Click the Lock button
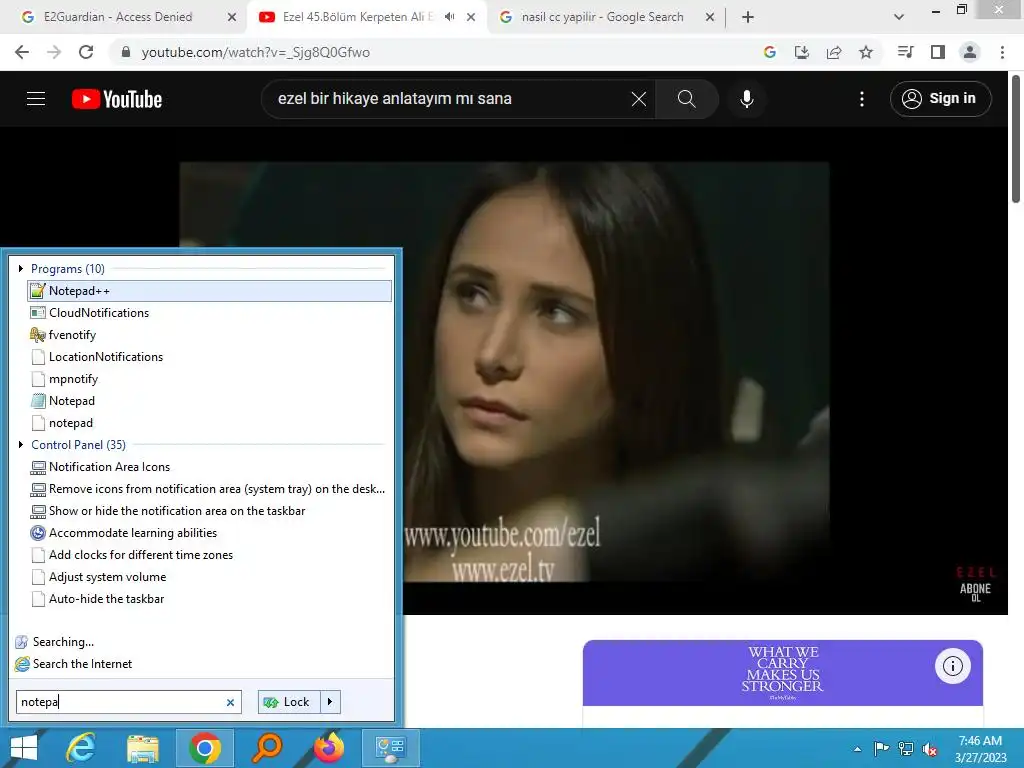 coord(289,702)
